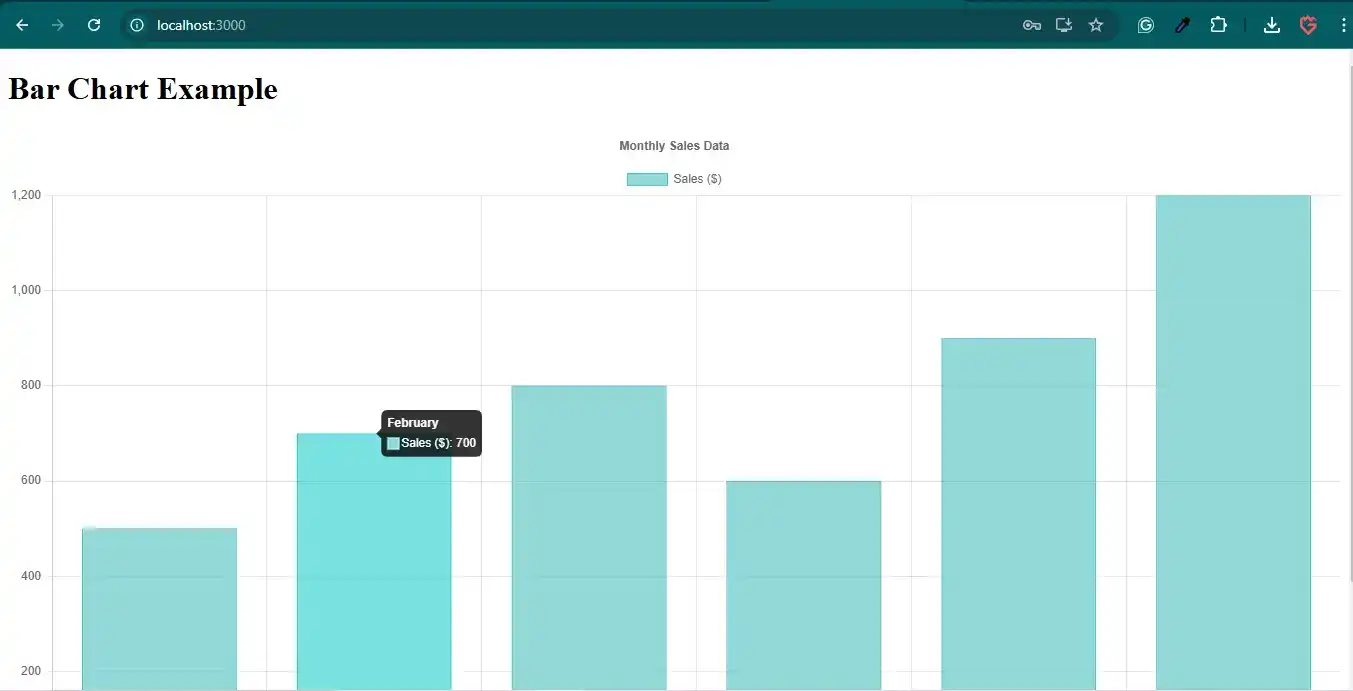This screenshot has width=1353, height=691.
Task: Activate the color picker eyedropper extension
Action: point(1182,25)
